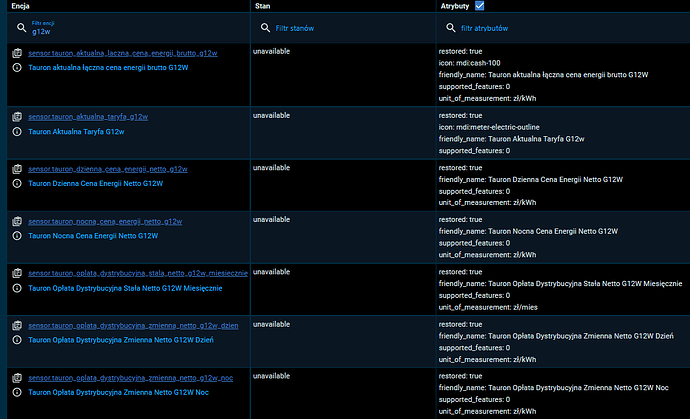Open link sensor.tauron_aktualna_laczna_cena_energii_brutto_g12w
This screenshot has height=419, width=690.
click(123, 53)
